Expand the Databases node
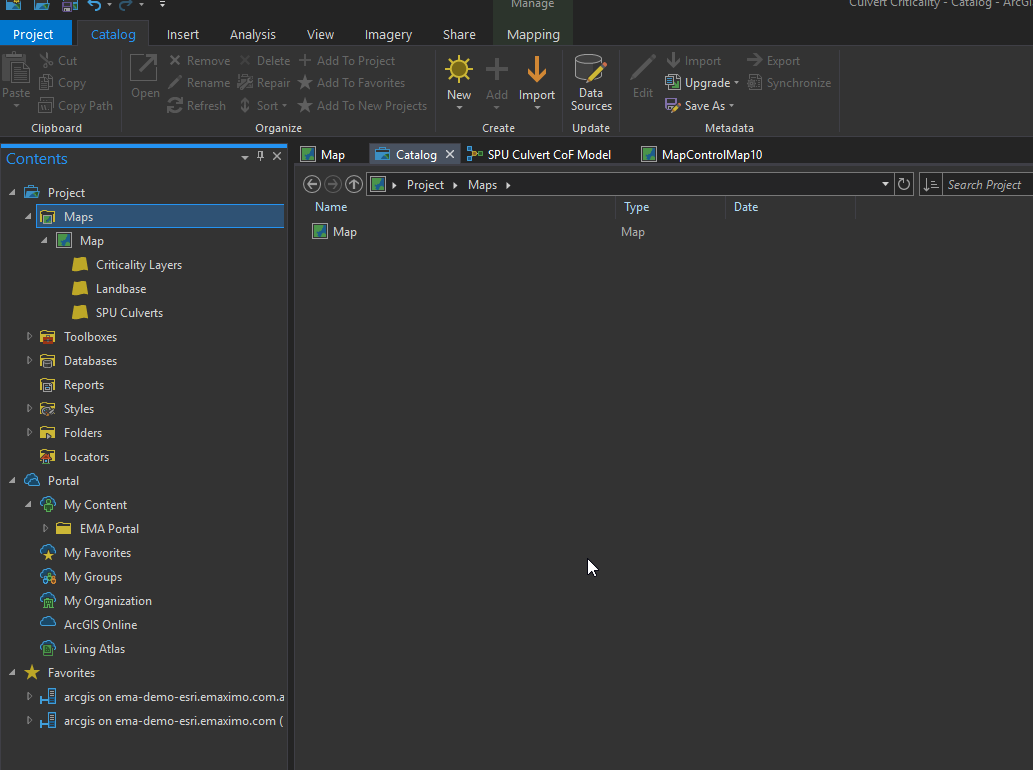The image size is (1033, 770). [x=29, y=360]
